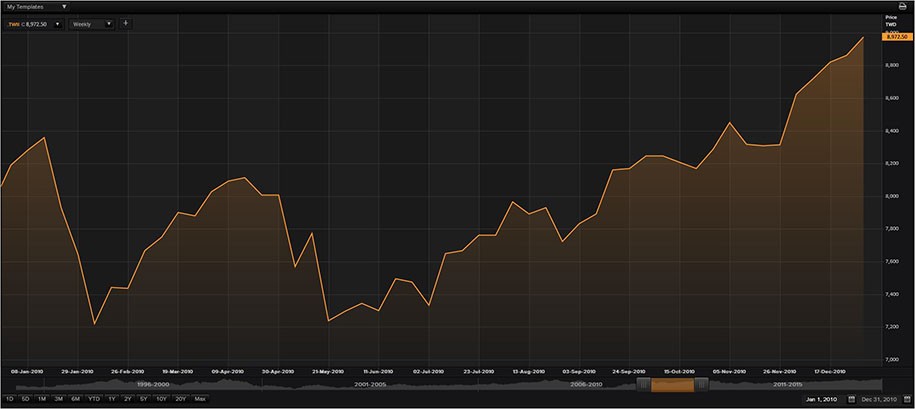Click the 8,400 price axis label
Screen dimensions: 915x409
click(x=893, y=131)
